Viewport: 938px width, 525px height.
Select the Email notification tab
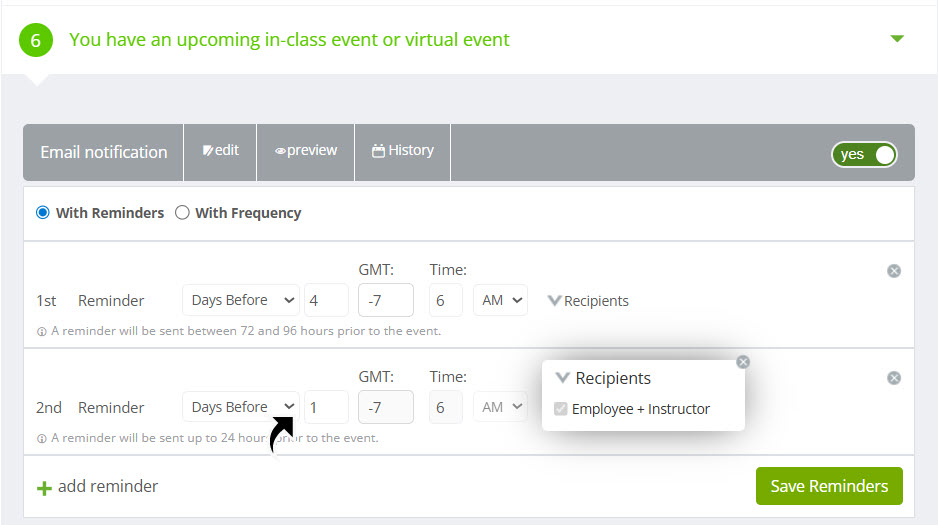pyautogui.click(x=103, y=152)
